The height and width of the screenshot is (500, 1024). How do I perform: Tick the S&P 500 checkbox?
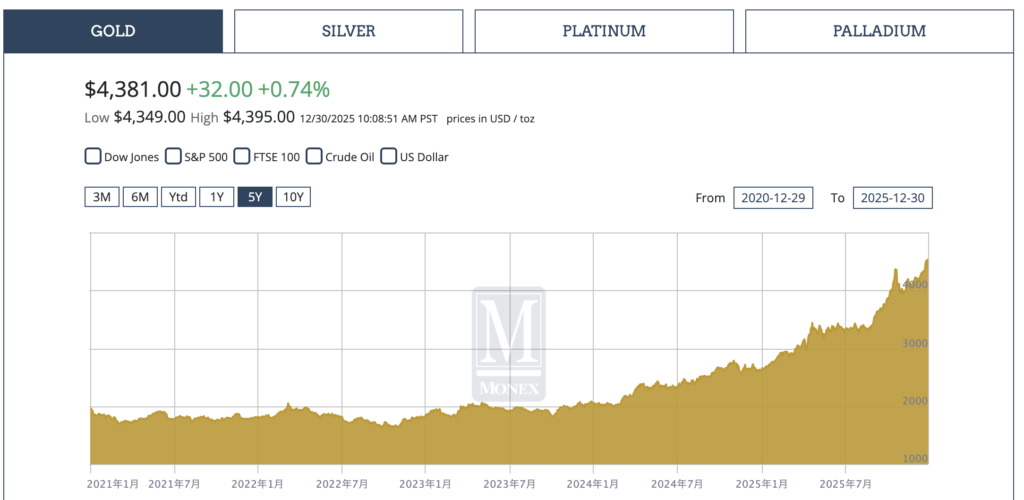click(173, 157)
